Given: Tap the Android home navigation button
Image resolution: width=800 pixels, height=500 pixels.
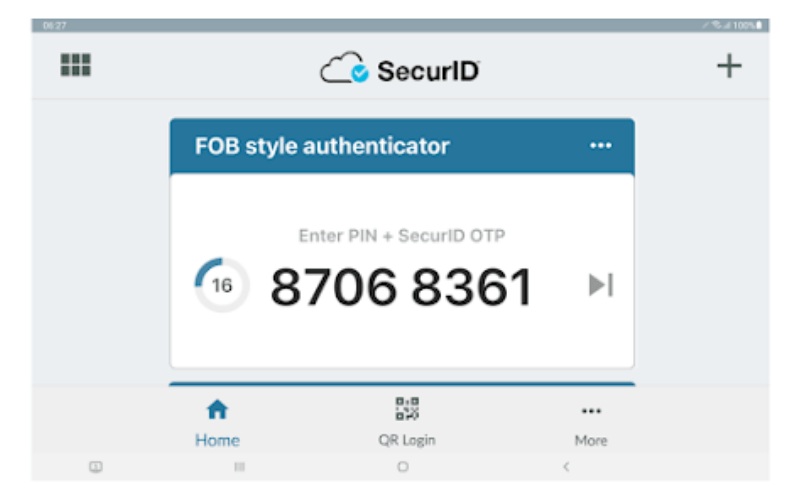Looking at the screenshot, I should tap(403, 466).
